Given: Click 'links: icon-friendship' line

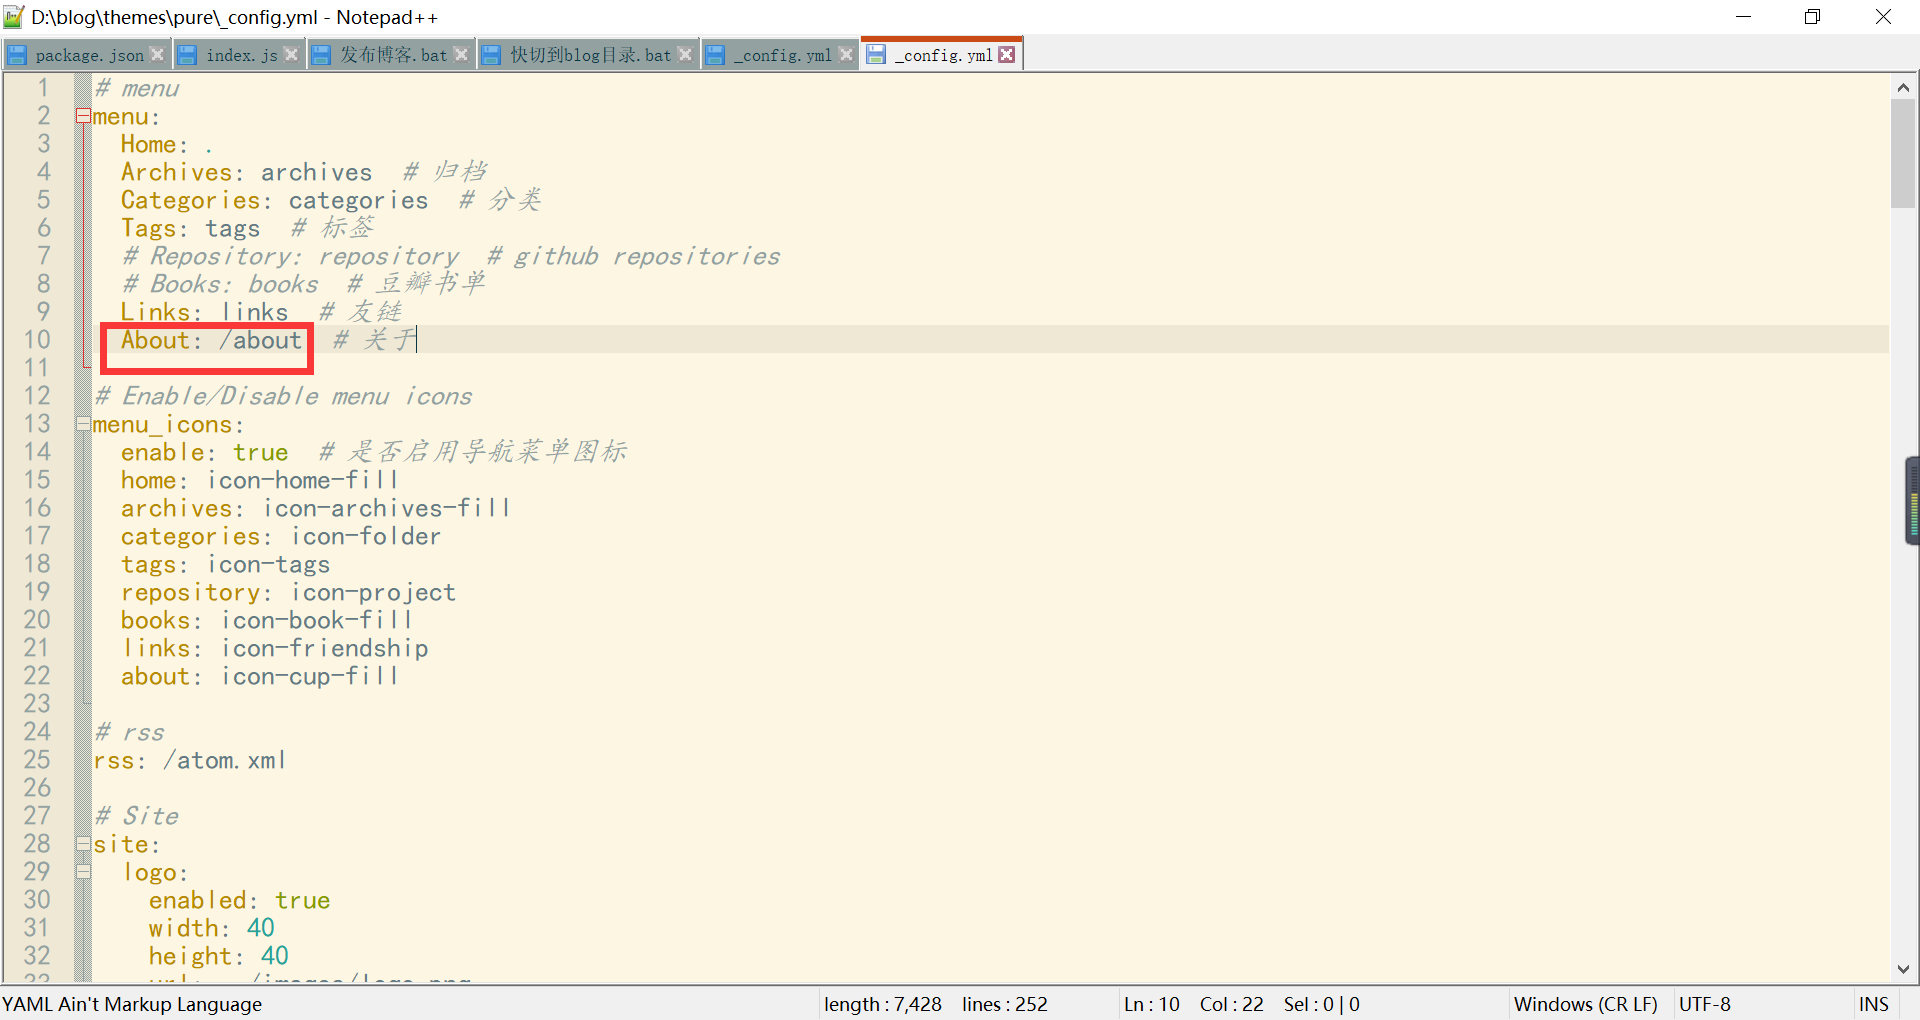Looking at the screenshot, I should click(274, 648).
